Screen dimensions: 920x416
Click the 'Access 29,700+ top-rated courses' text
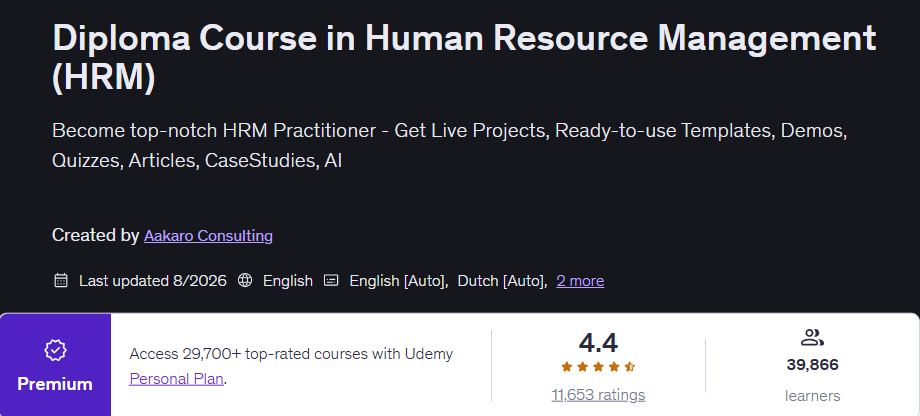(291, 354)
